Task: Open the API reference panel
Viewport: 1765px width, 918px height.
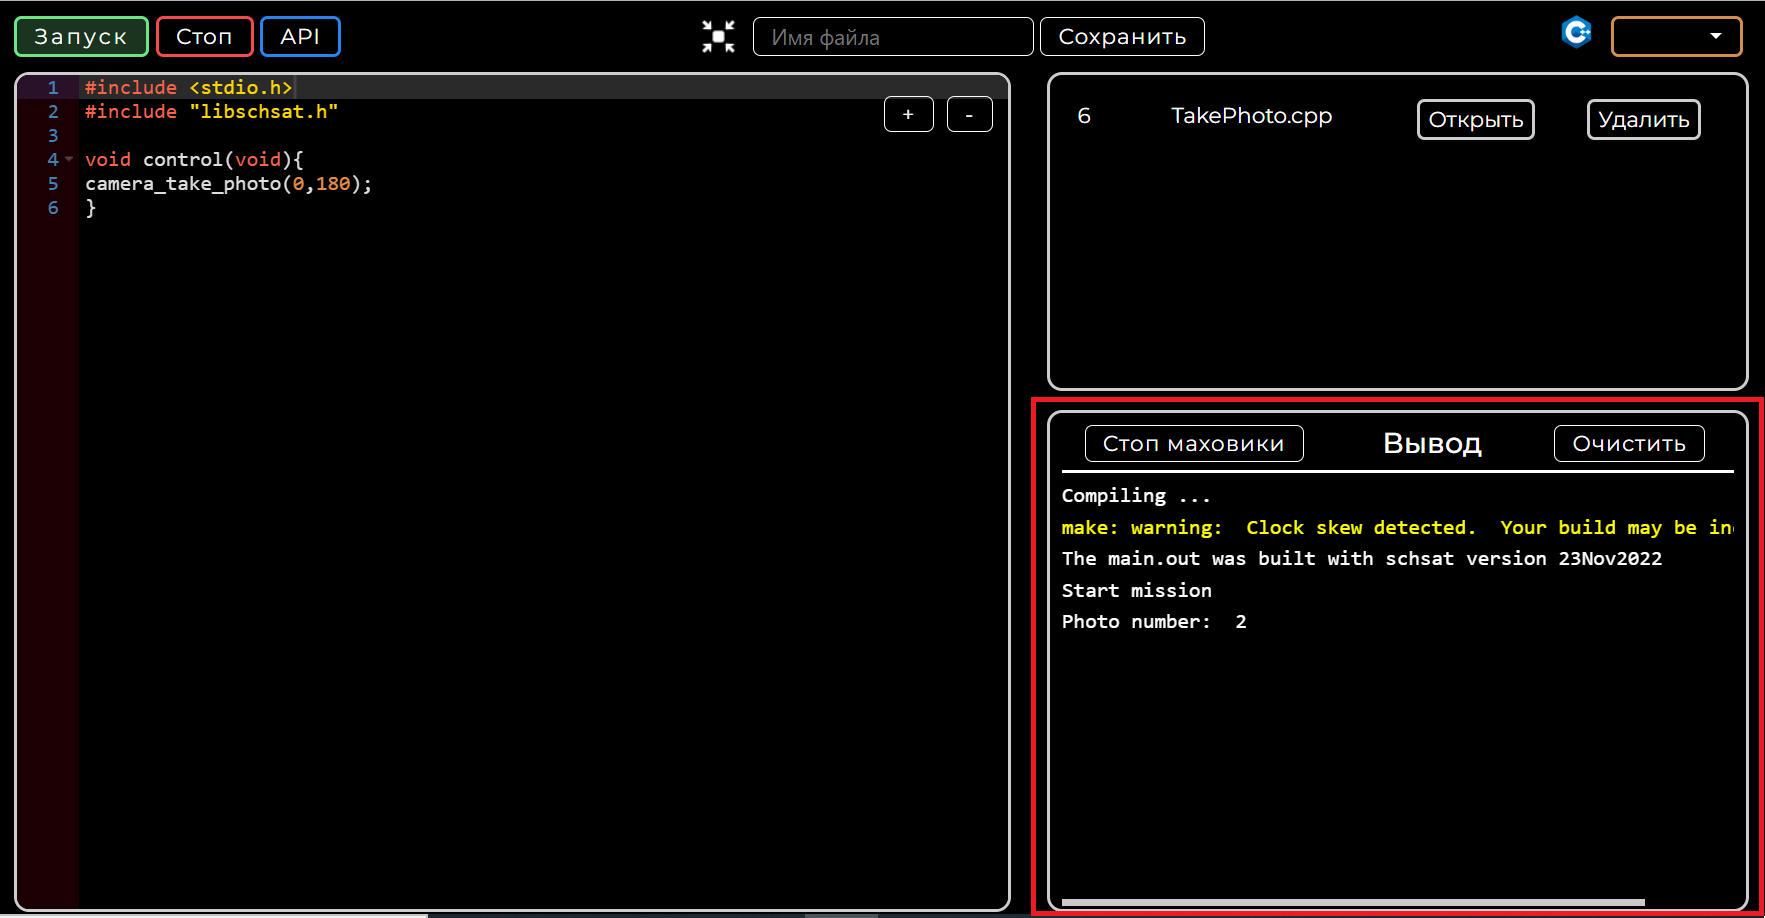Action: click(x=300, y=36)
